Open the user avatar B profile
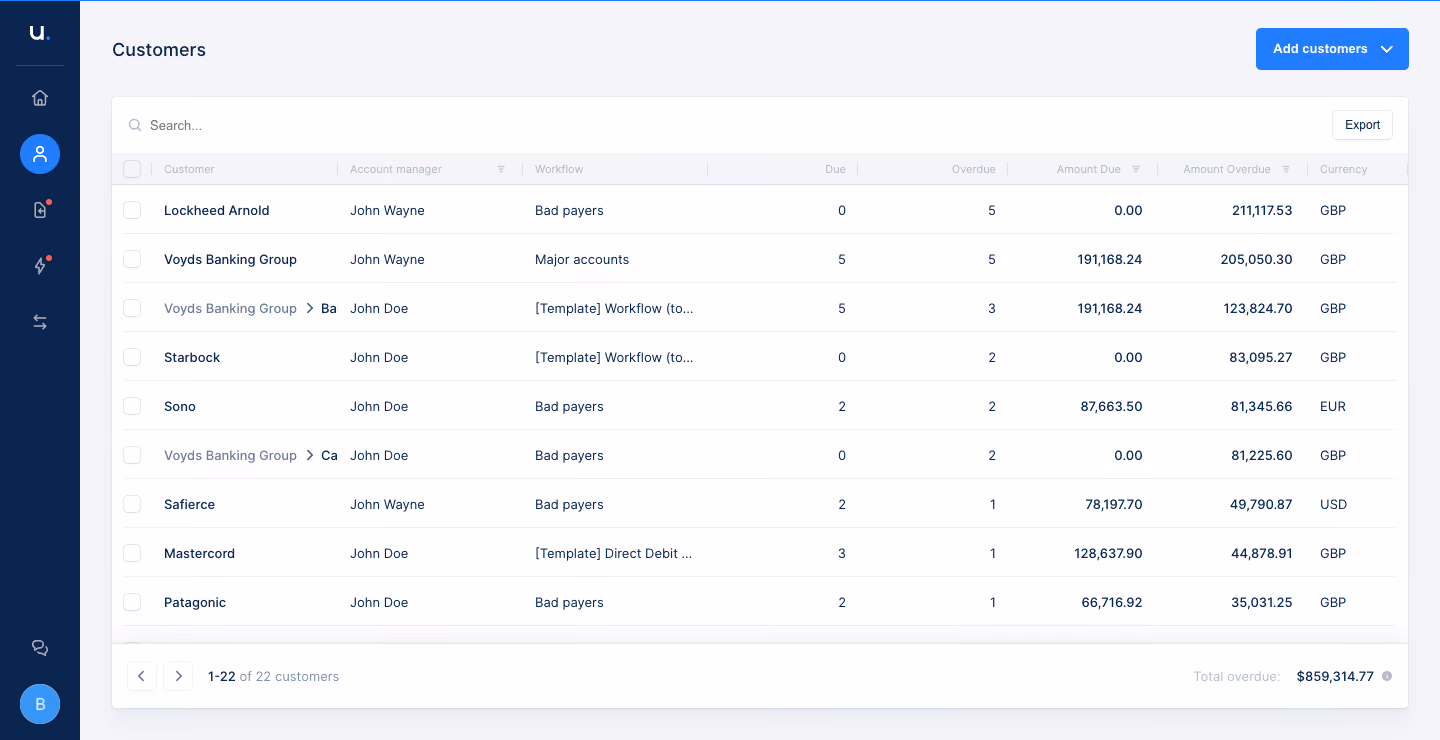Screen dimensions: 1440x740 tap(40, 704)
